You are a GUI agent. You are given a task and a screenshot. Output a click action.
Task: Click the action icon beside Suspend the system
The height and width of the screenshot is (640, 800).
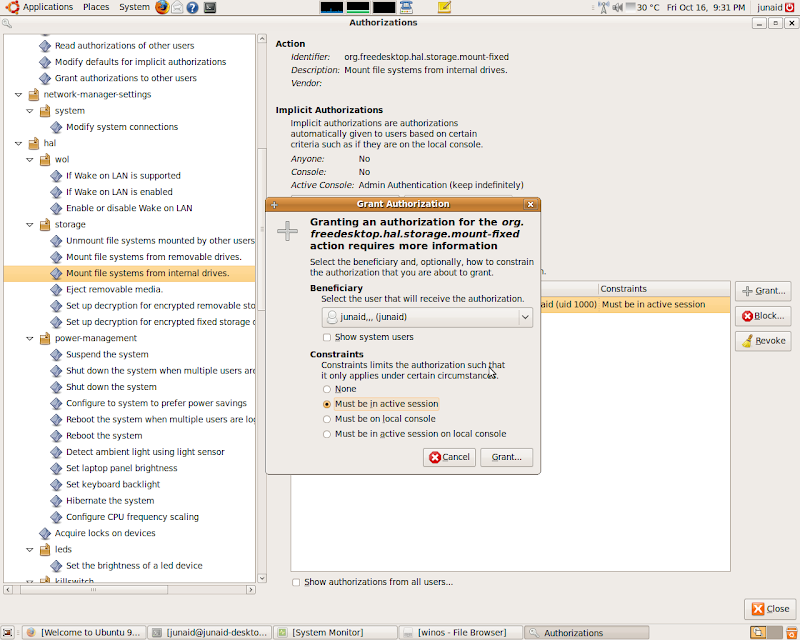pyautogui.click(x=56, y=355)
